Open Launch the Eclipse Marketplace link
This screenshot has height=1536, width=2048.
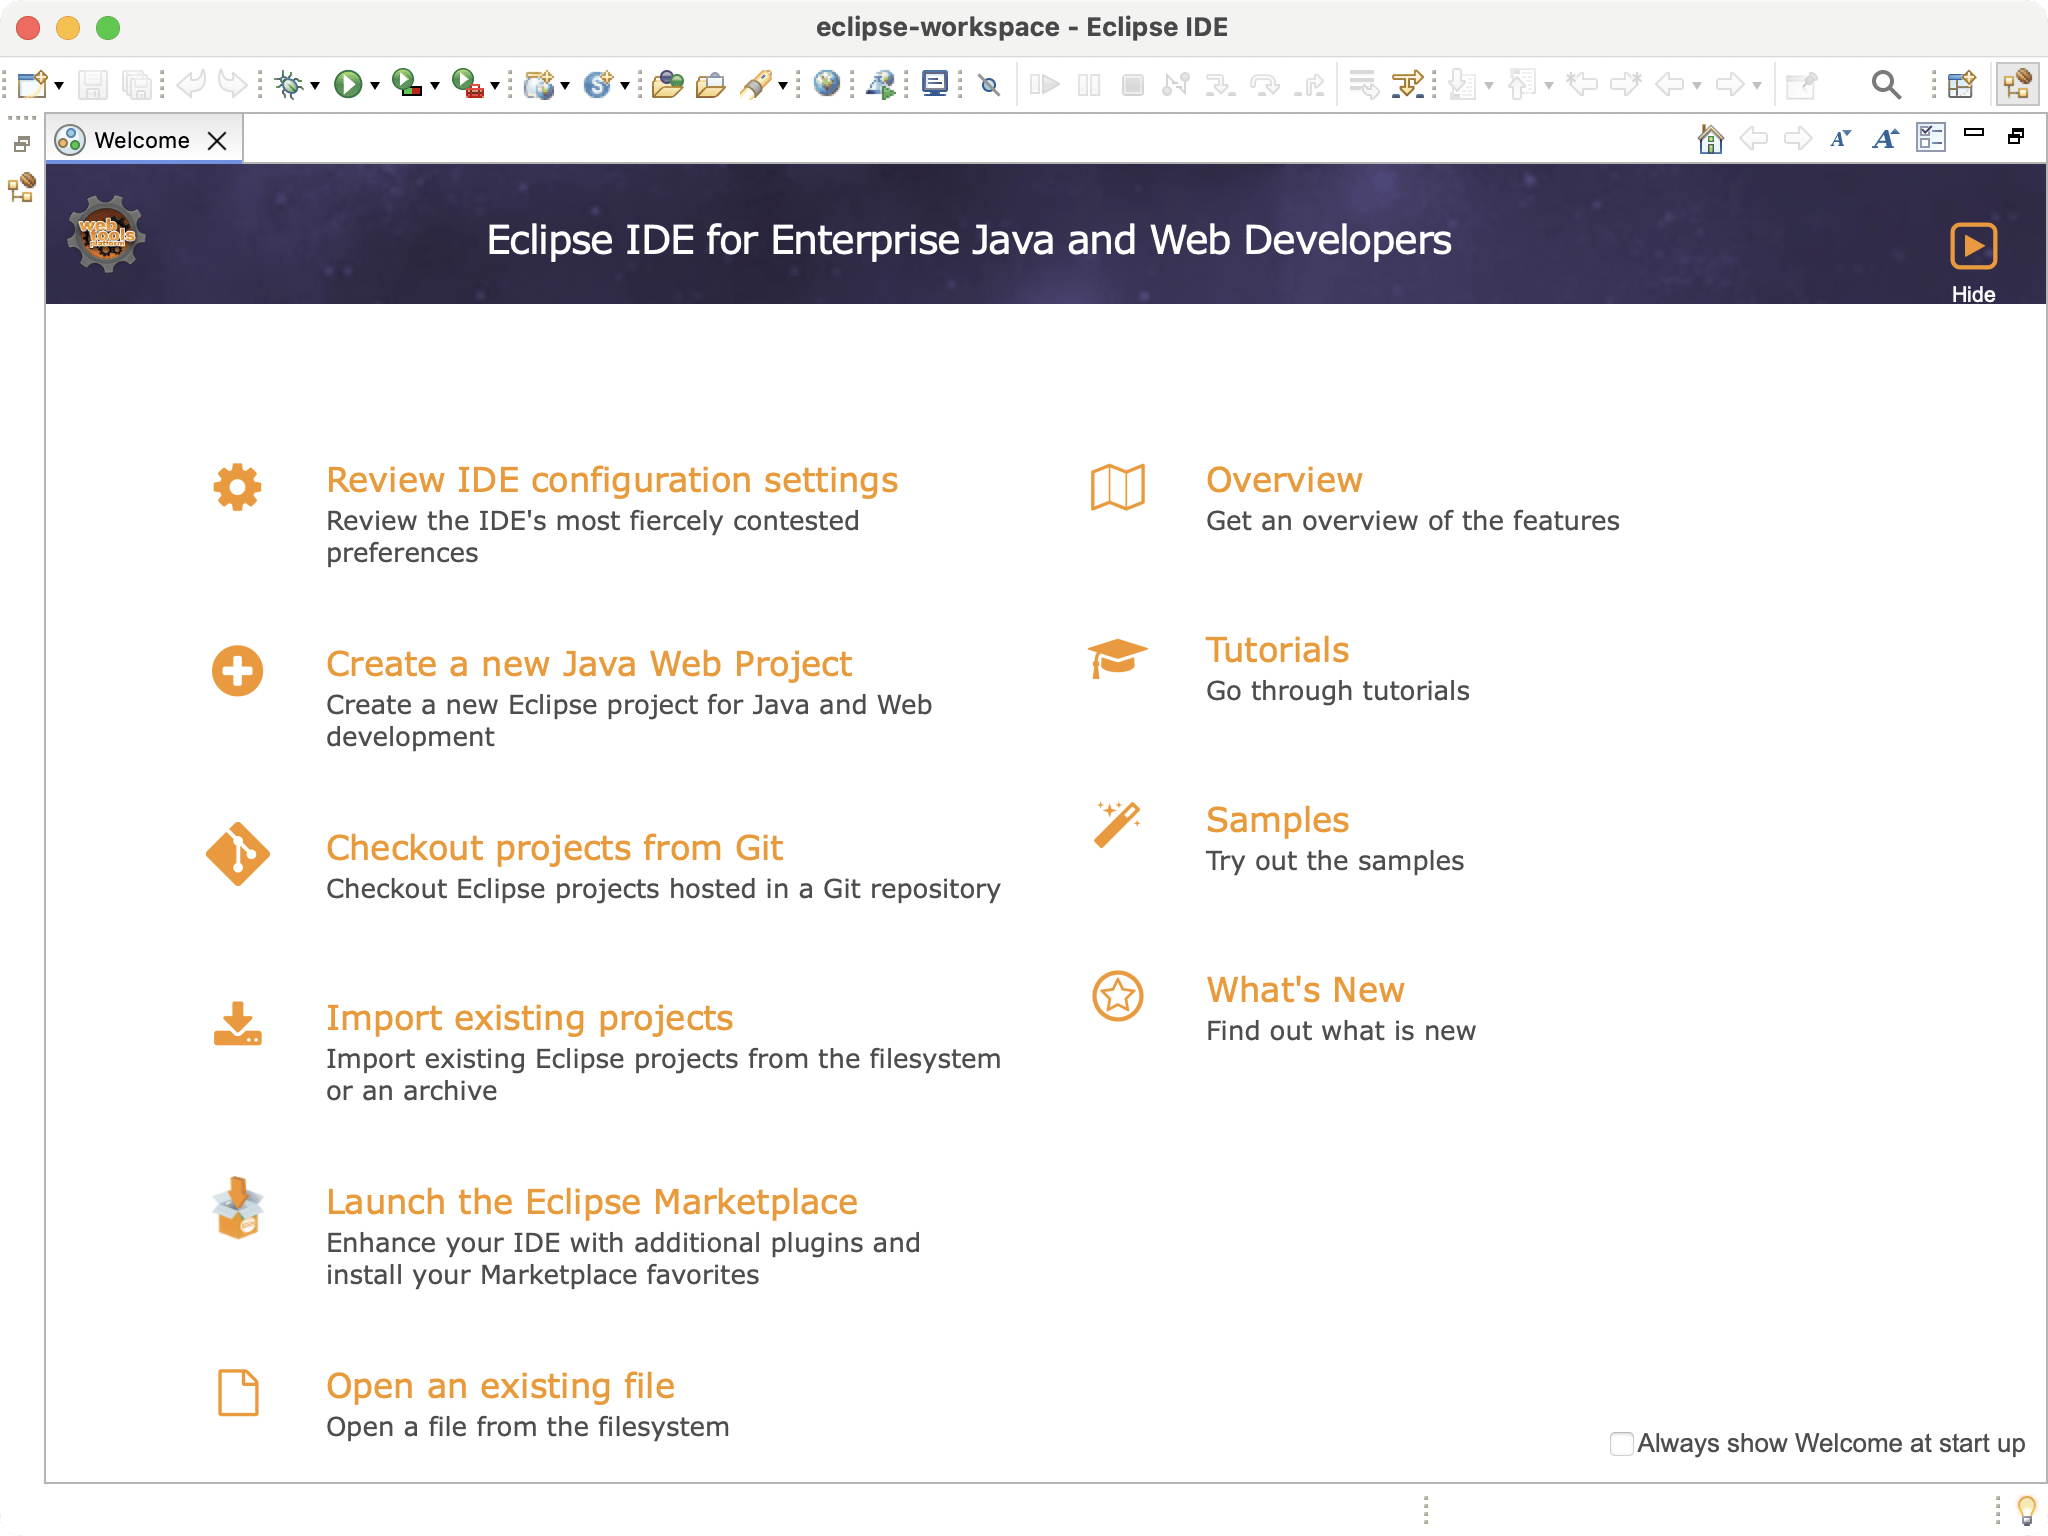pos(592,1202)
